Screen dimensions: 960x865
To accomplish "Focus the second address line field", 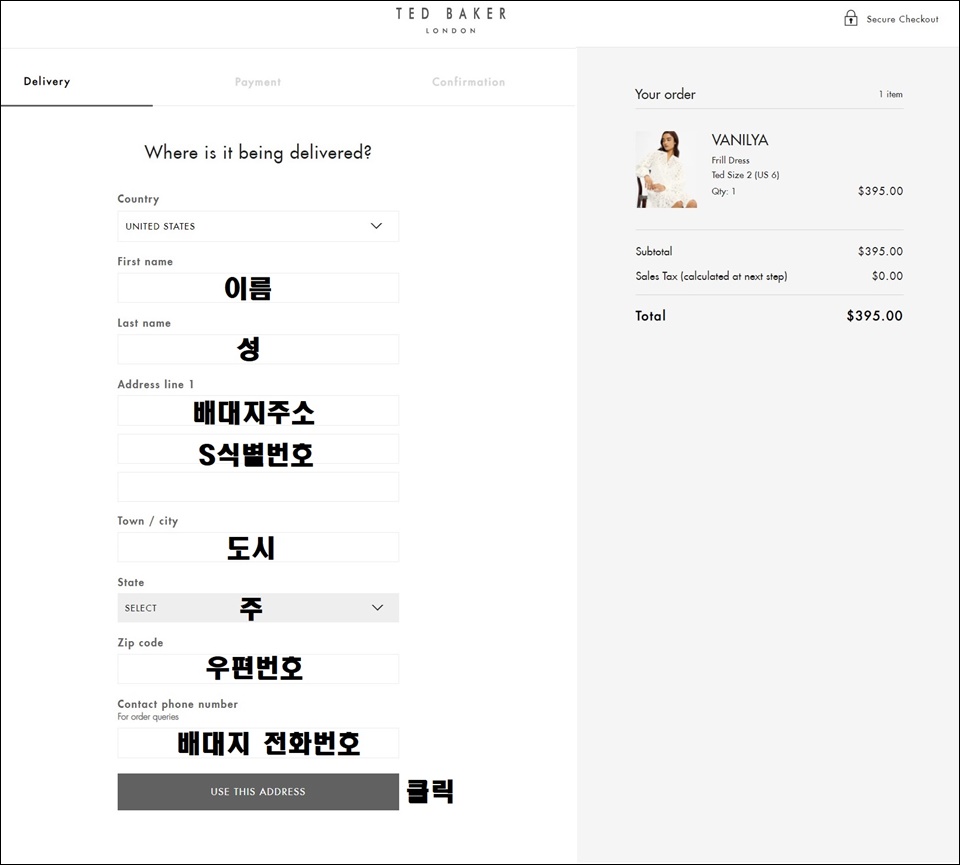I will (258, 449).
